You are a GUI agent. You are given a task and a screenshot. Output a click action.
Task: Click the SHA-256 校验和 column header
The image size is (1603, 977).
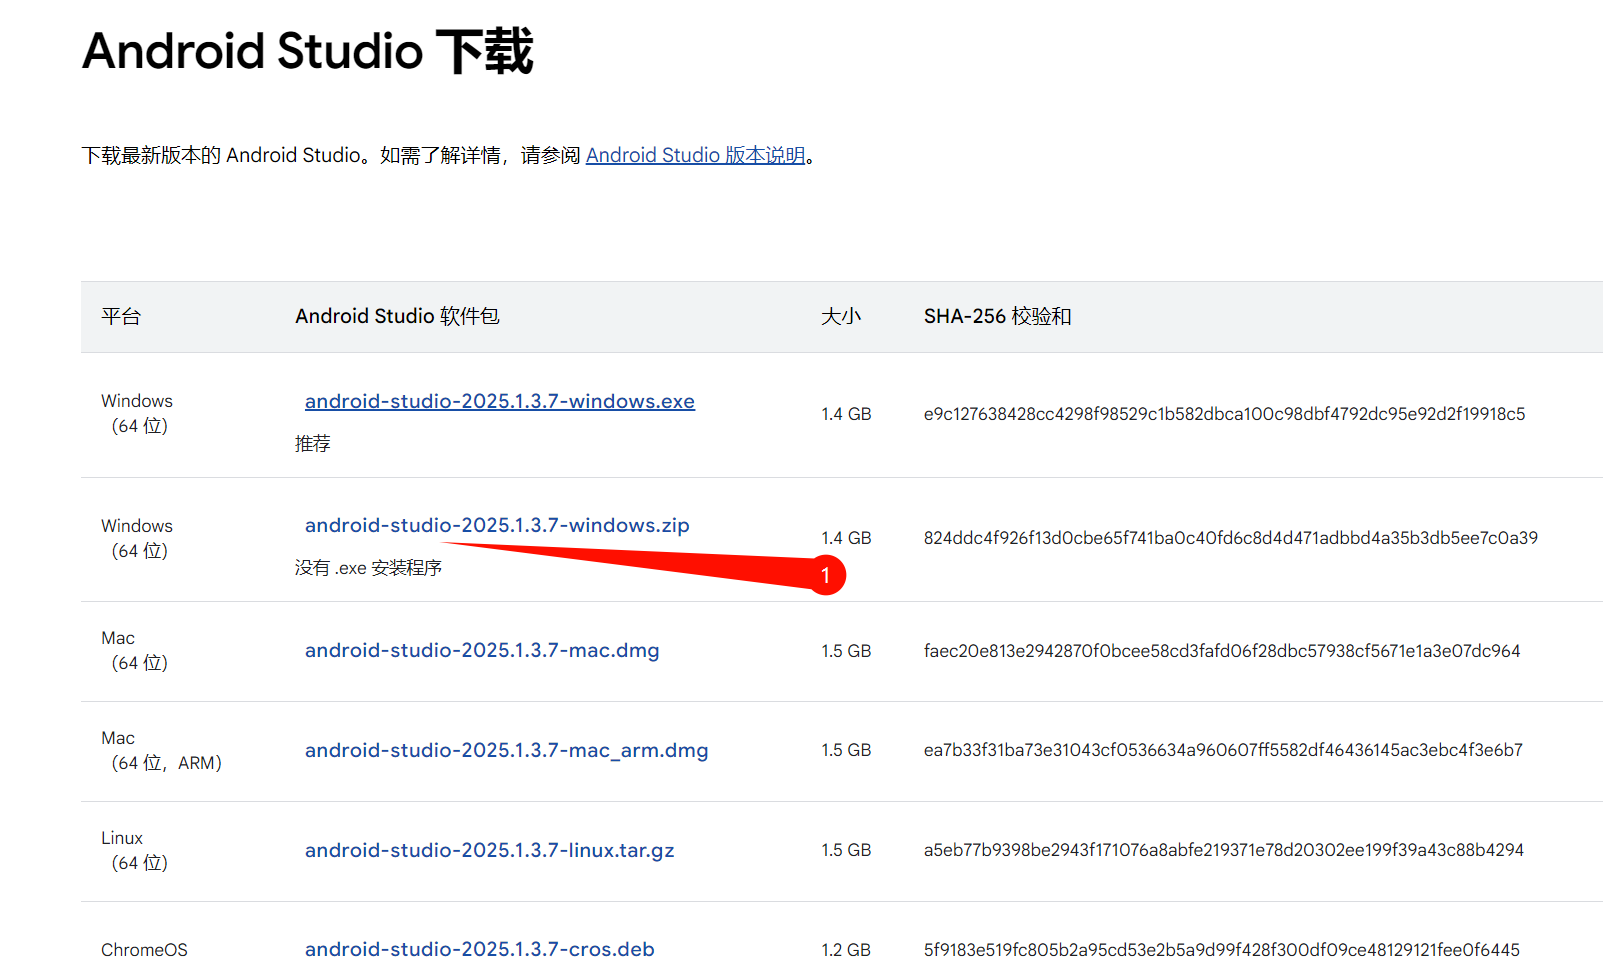point(997,316)
